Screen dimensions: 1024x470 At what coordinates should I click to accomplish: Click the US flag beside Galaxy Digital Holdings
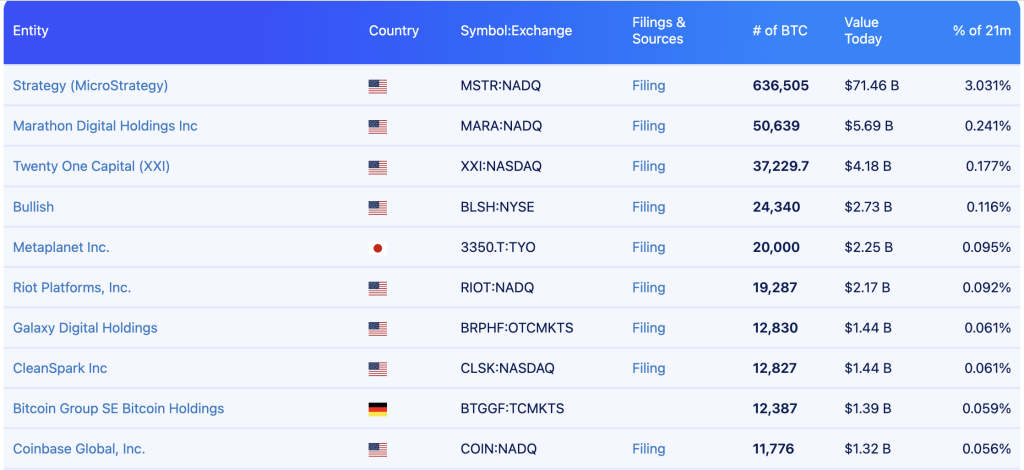pos(377,328)
